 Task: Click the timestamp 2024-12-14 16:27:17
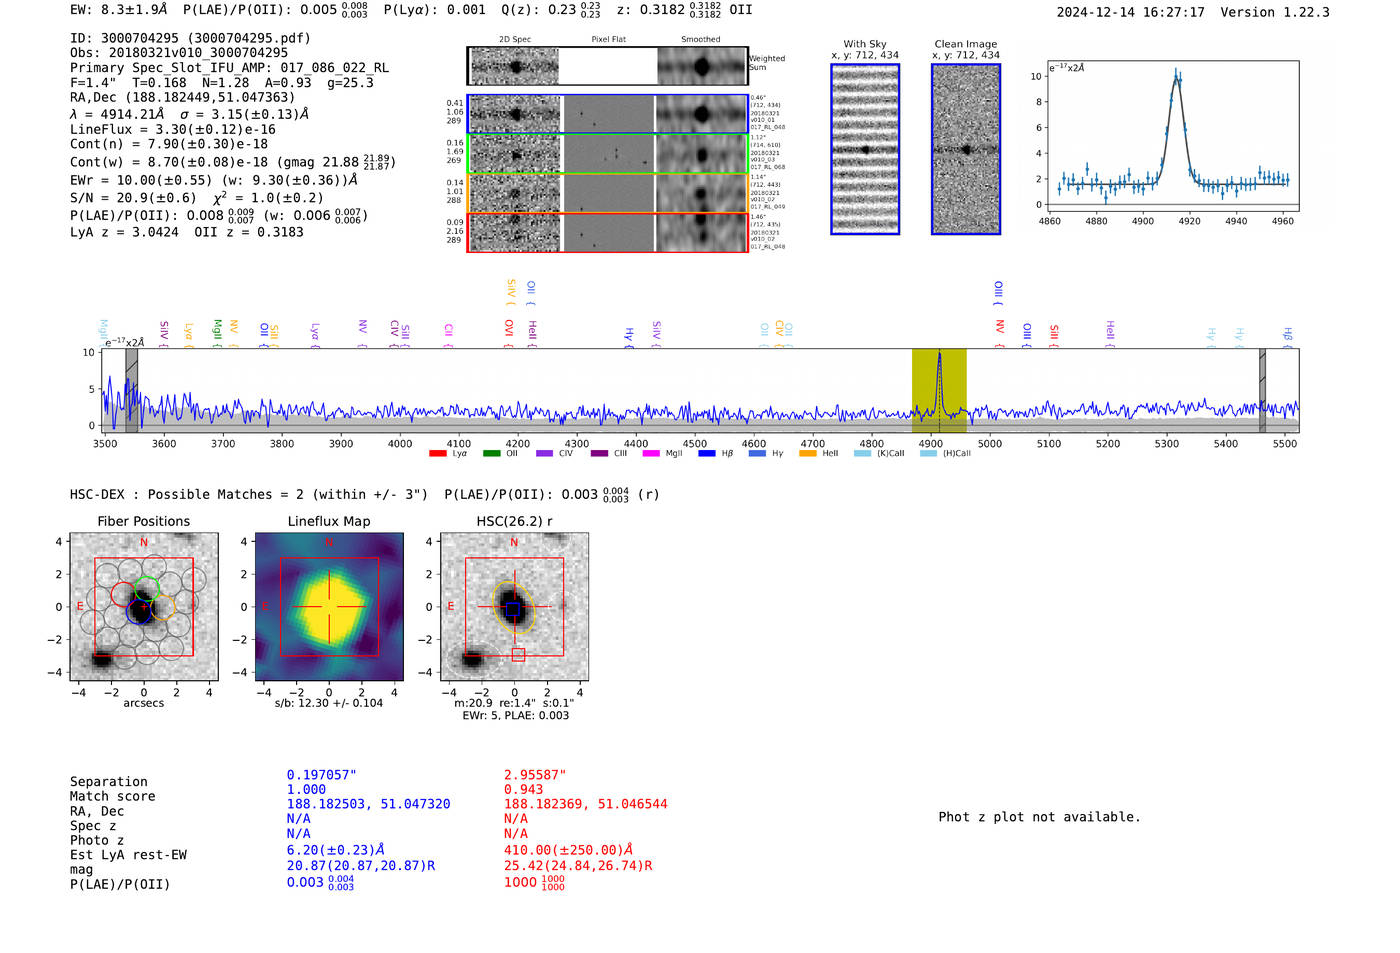click(x=1130, y=12)
